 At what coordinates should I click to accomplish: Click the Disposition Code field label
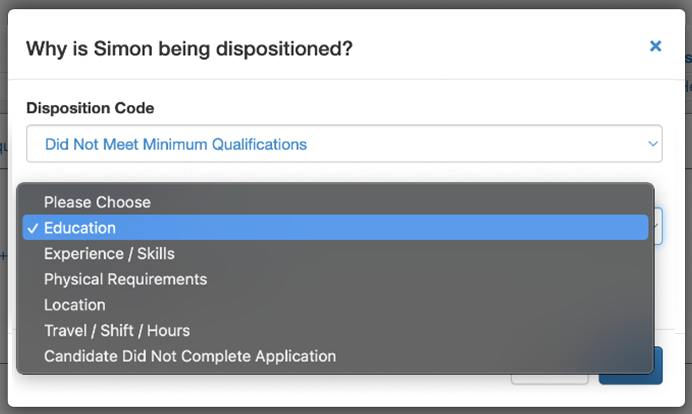tap(90, 108)
